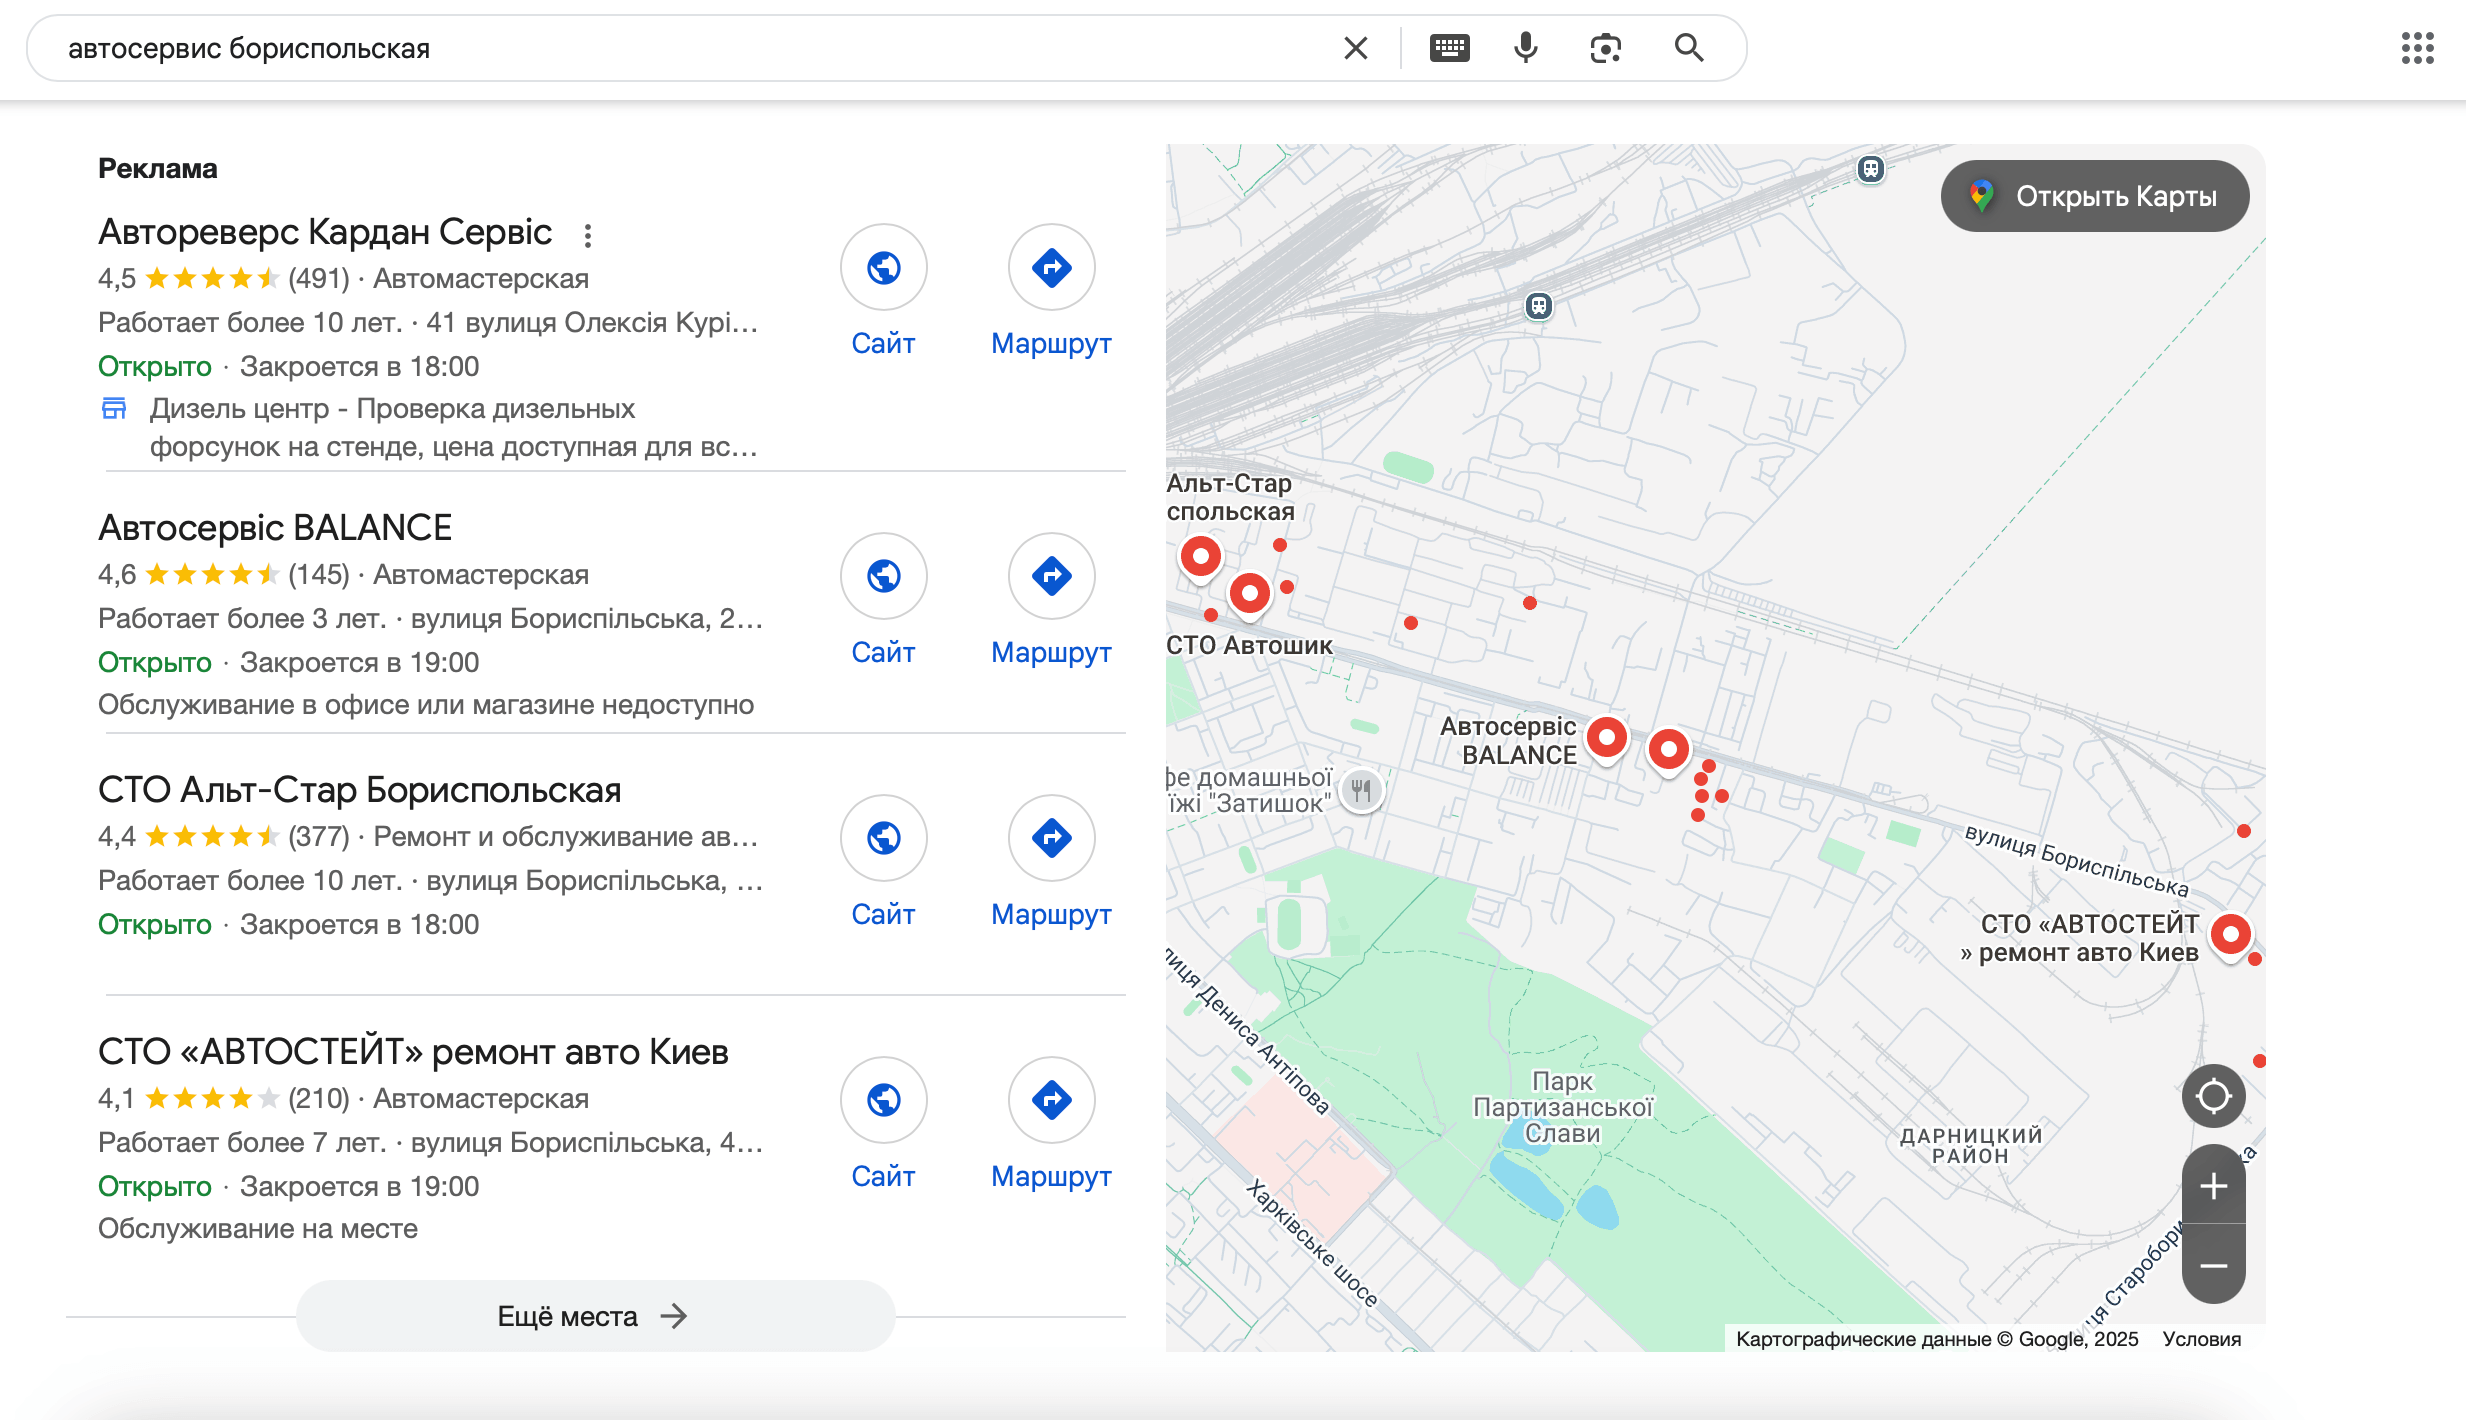The width and height of the screenshot is (2466, 1420).
Task: Get Маршрут directions icon for СТО «АВТОСТЕЙТ»
Action: click(x=1052, y=1100)
